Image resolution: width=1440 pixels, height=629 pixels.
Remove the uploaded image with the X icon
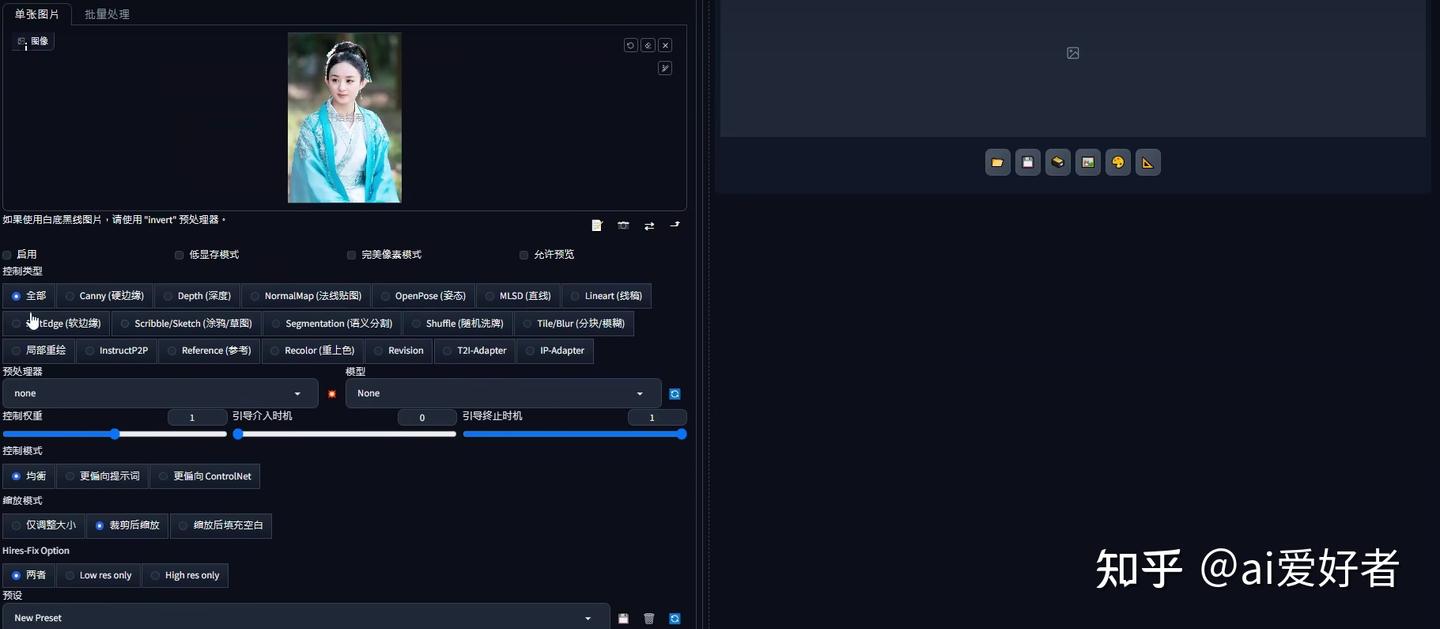click(x=665, y=45)
